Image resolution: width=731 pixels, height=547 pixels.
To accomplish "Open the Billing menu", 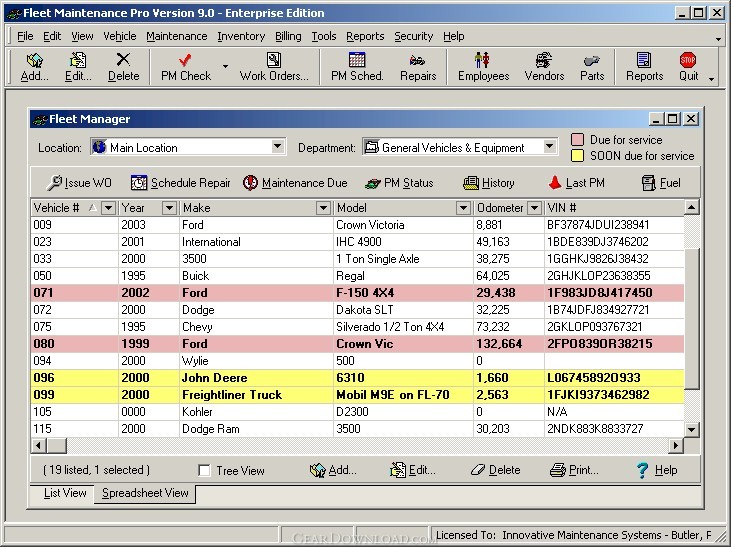I will pos(288,36).
